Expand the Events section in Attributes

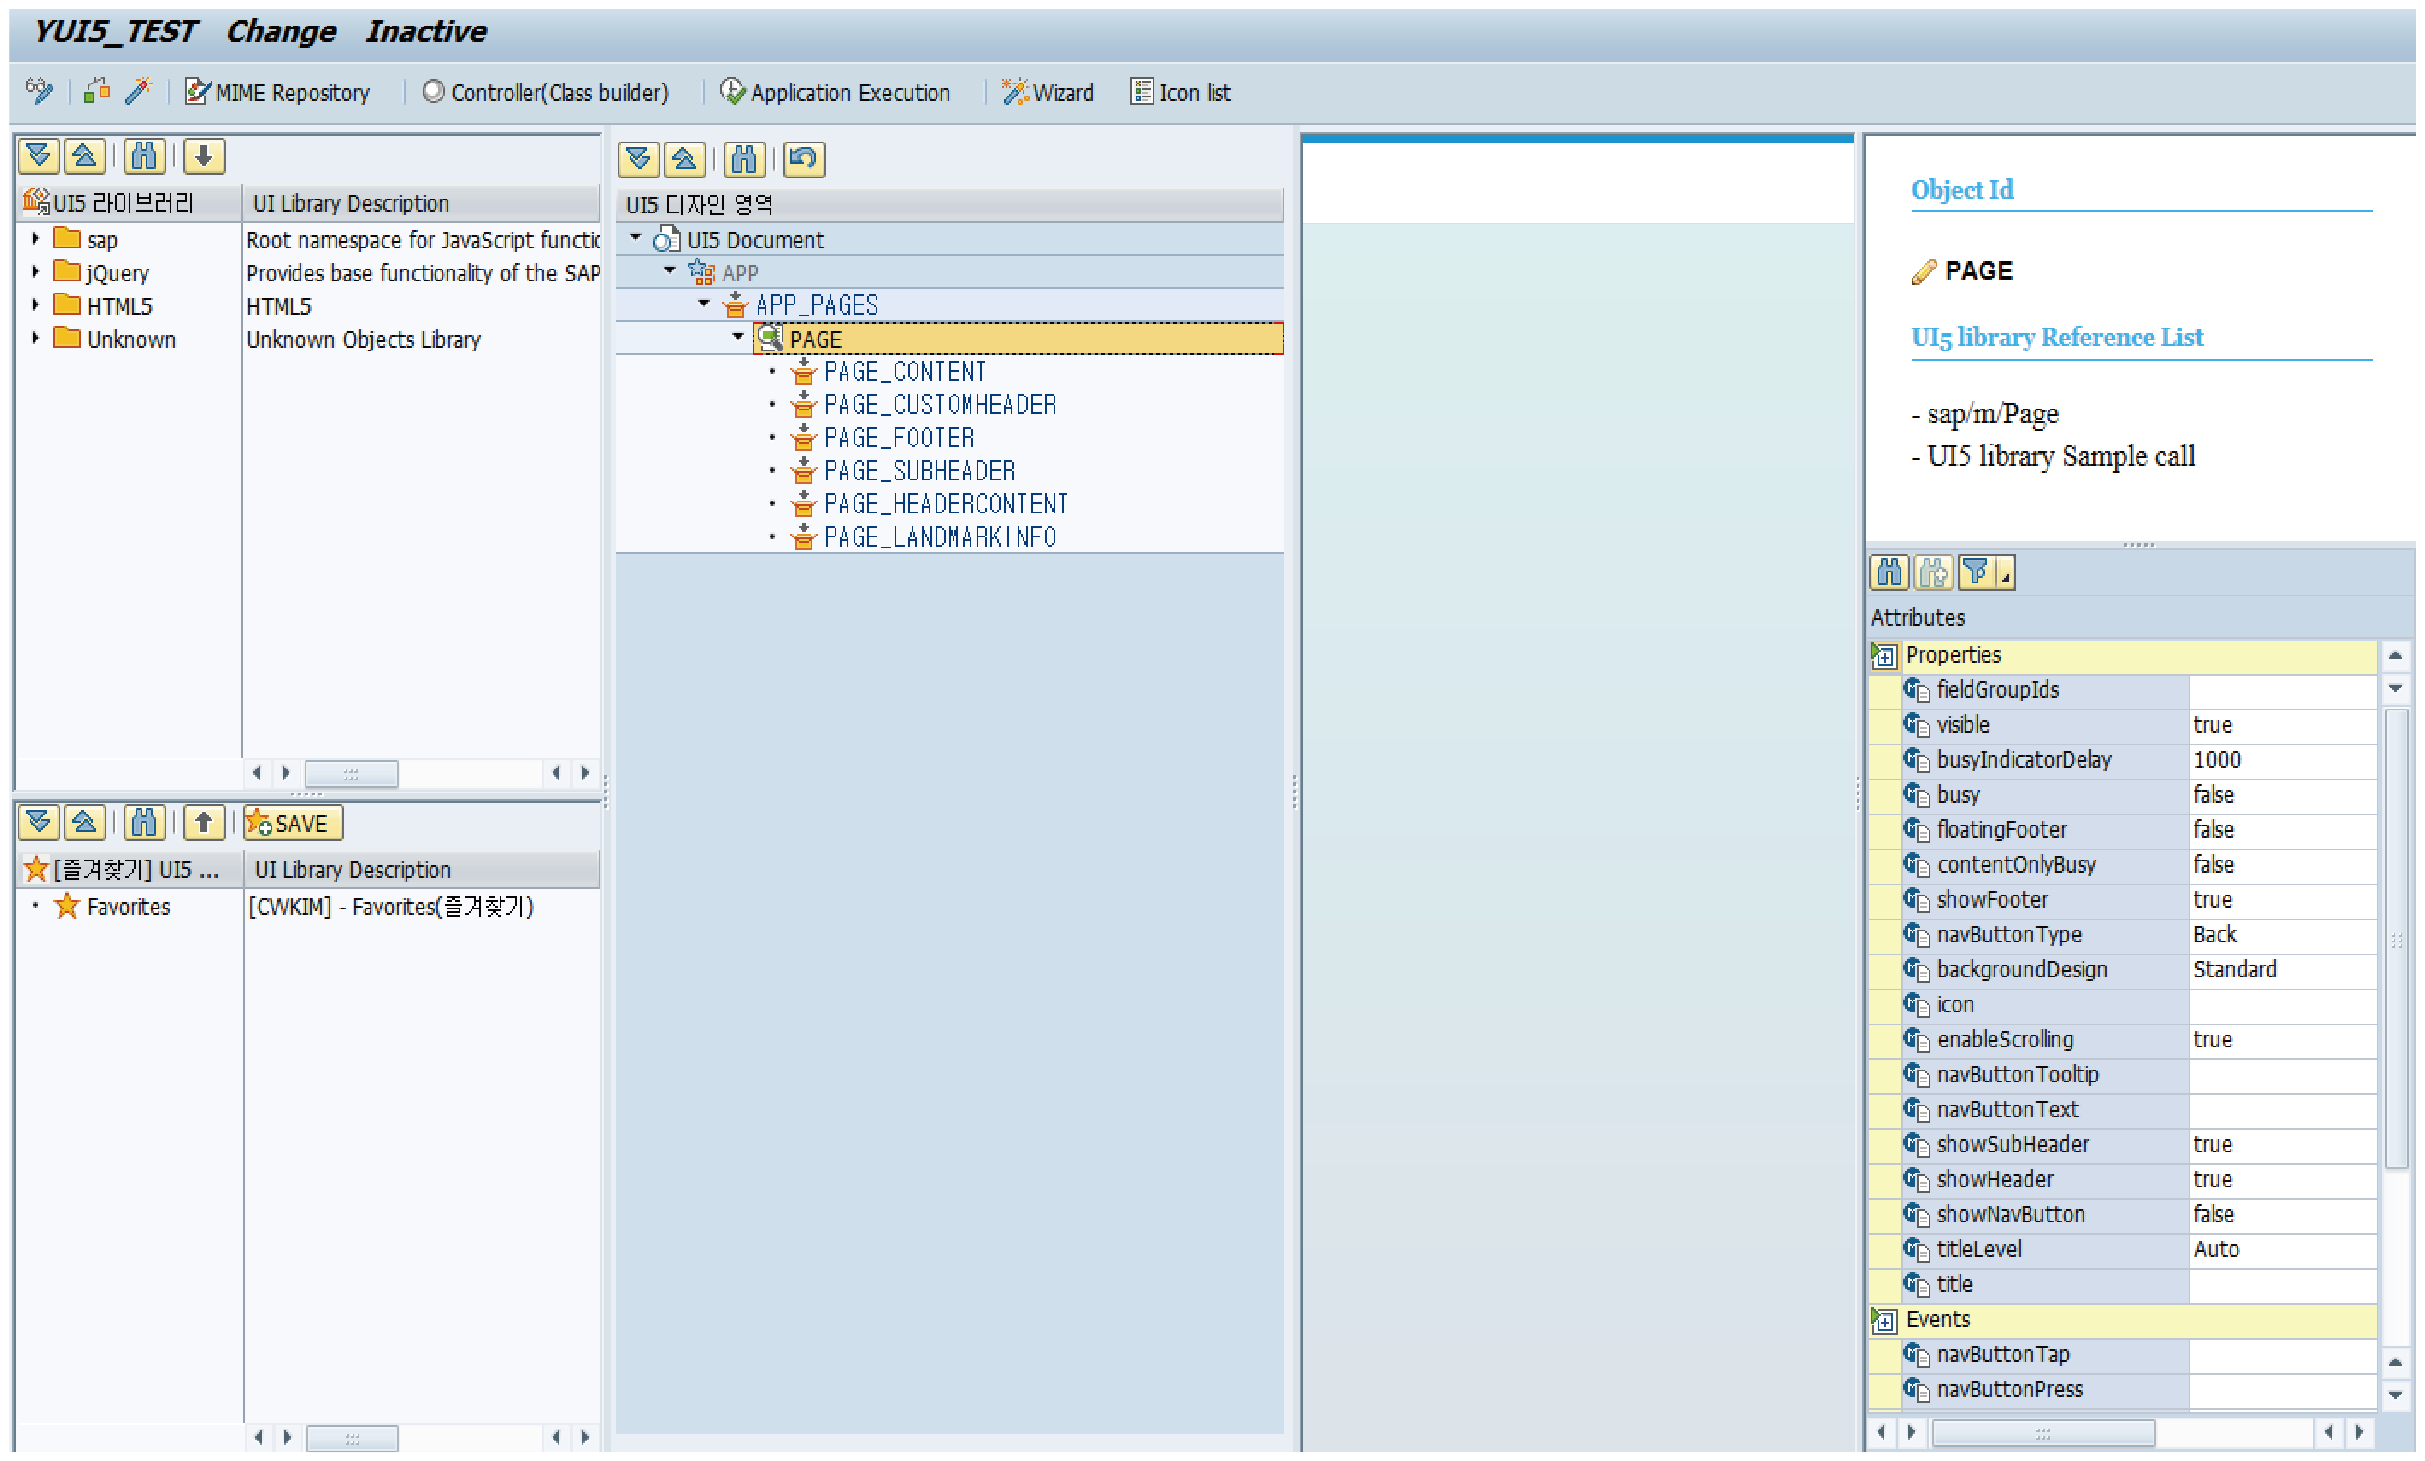(x=1884, y=1319)
